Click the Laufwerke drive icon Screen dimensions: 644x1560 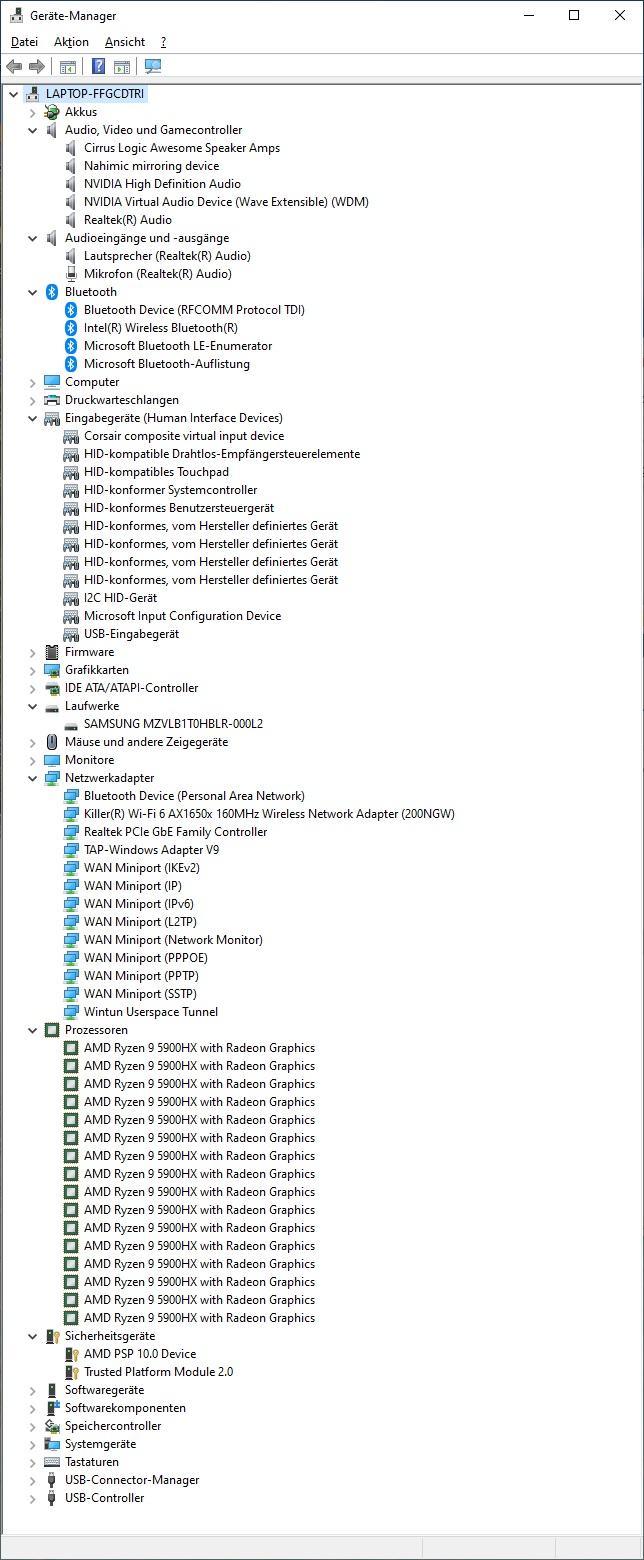[52, 706]
